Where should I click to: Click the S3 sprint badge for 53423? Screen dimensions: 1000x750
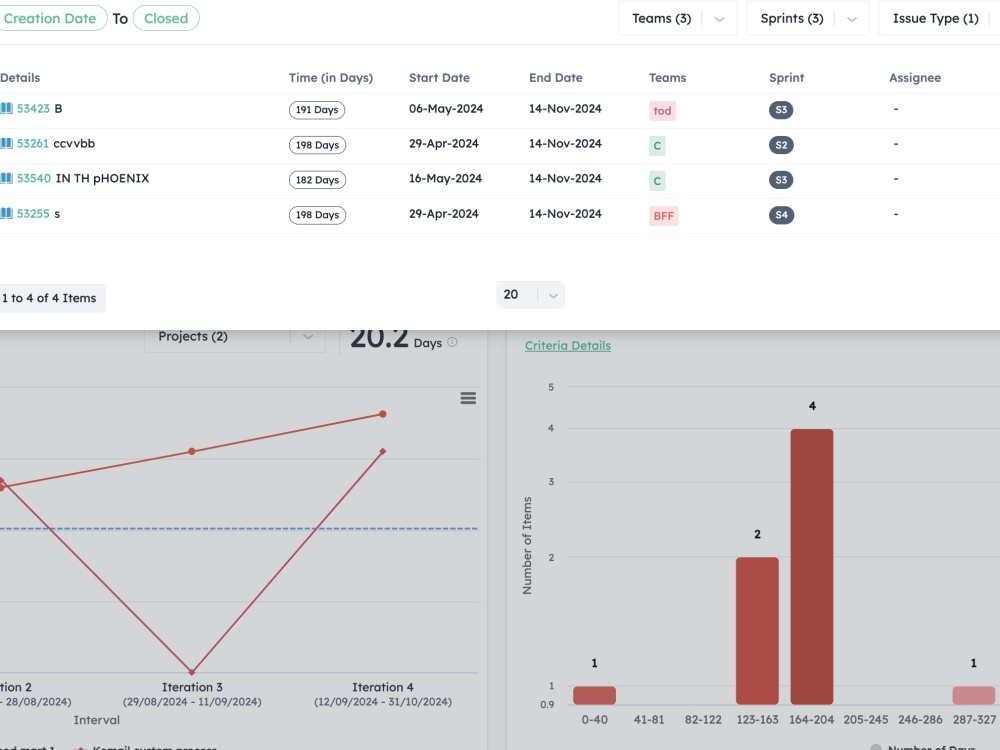[x=781, y=110]
